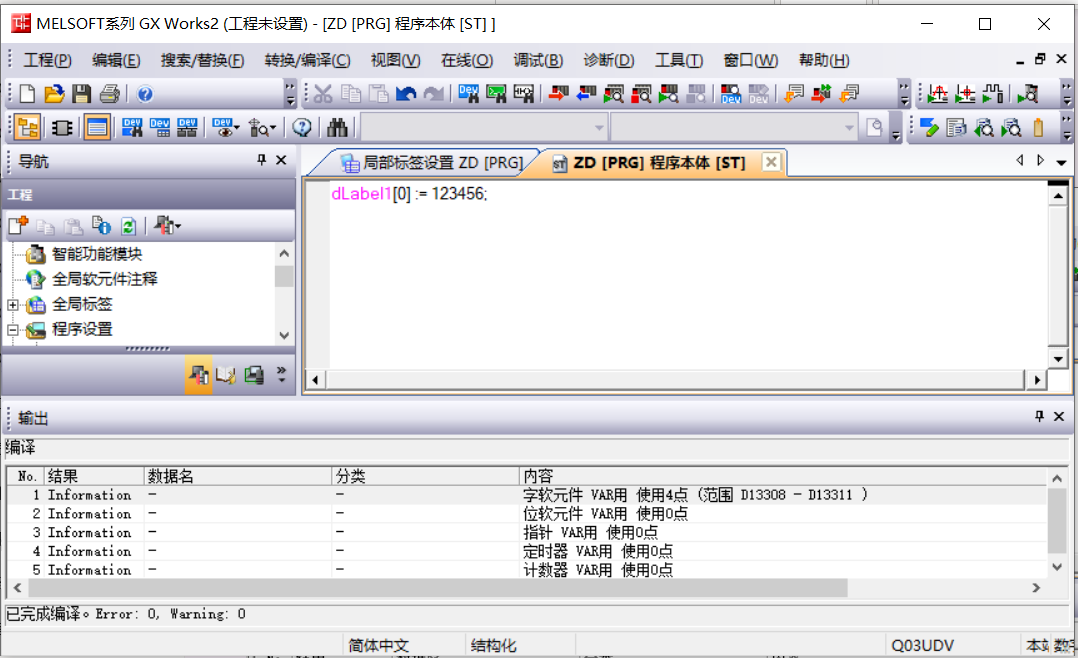Click the binoculars find icon
This screenshot has width=1078, height=658.
pos(337,127)
